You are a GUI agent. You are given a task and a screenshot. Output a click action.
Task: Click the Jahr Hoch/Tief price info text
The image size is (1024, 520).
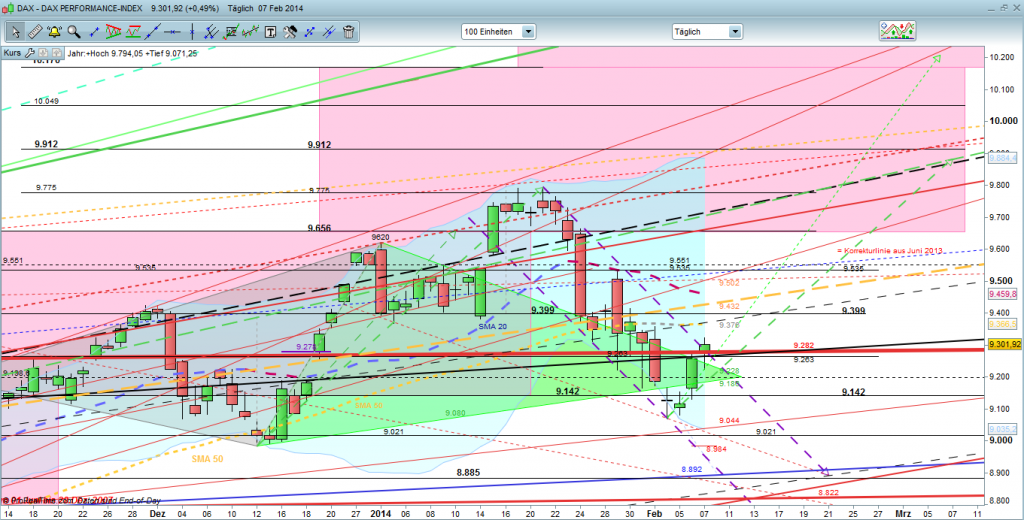[132, 54]
